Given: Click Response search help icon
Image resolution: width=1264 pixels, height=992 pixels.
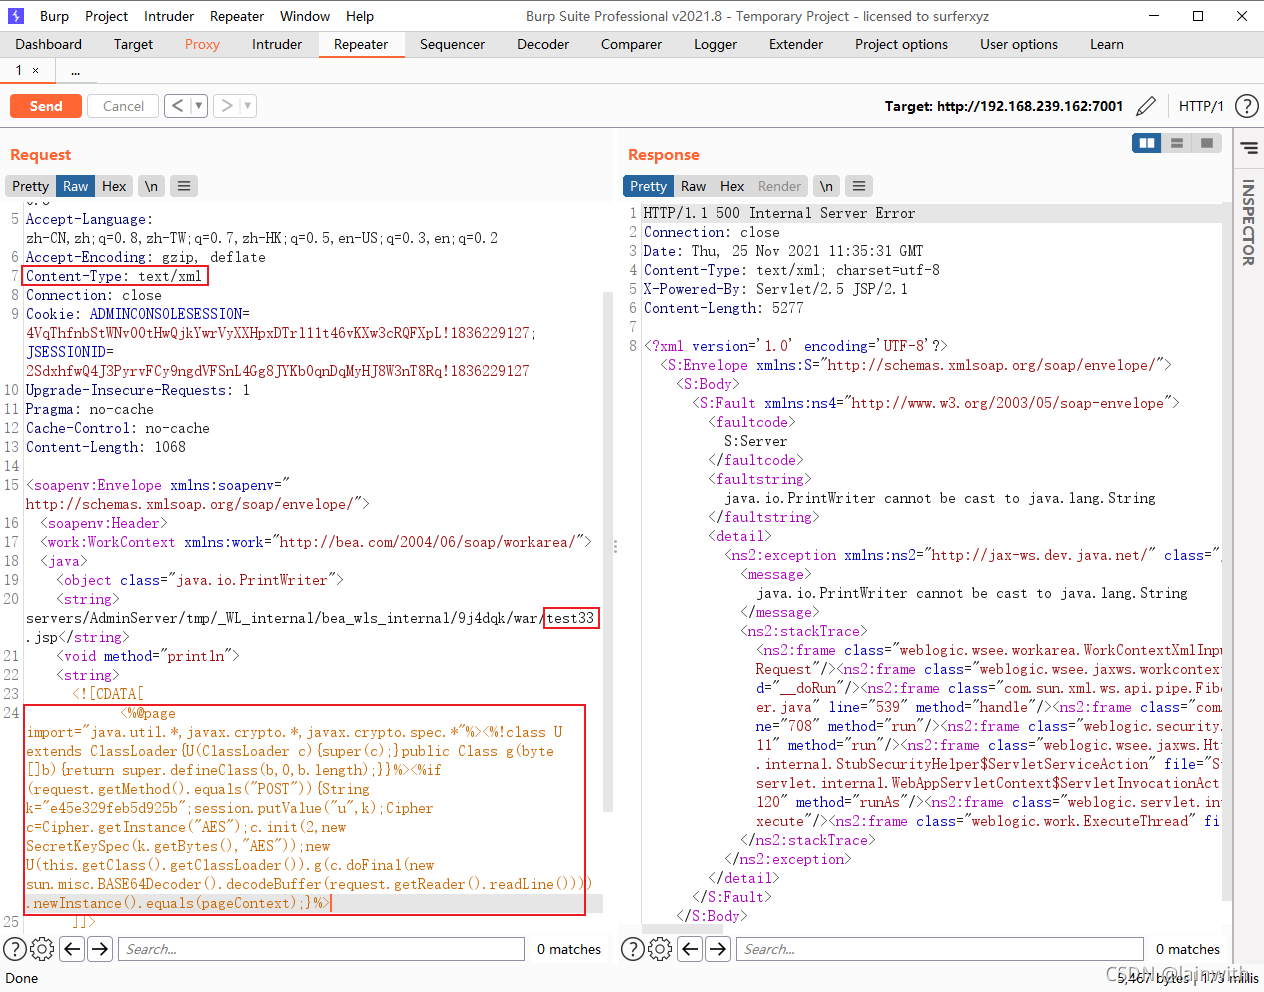Looking at the screenshot, I should 633,949.
